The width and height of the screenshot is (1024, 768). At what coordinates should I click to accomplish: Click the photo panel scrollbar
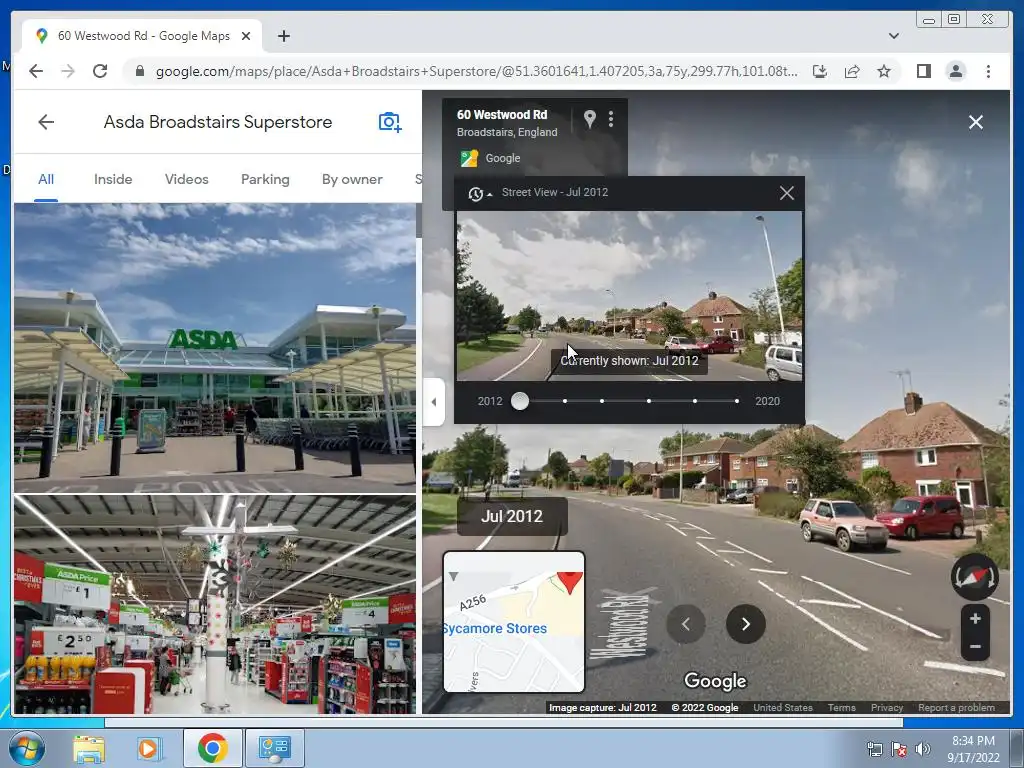tap(419, 221)
